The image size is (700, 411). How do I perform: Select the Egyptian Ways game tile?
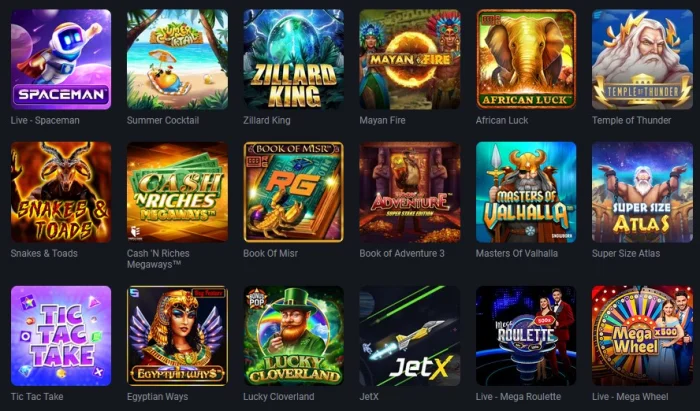pyautogui.click(x=177, y=336)
